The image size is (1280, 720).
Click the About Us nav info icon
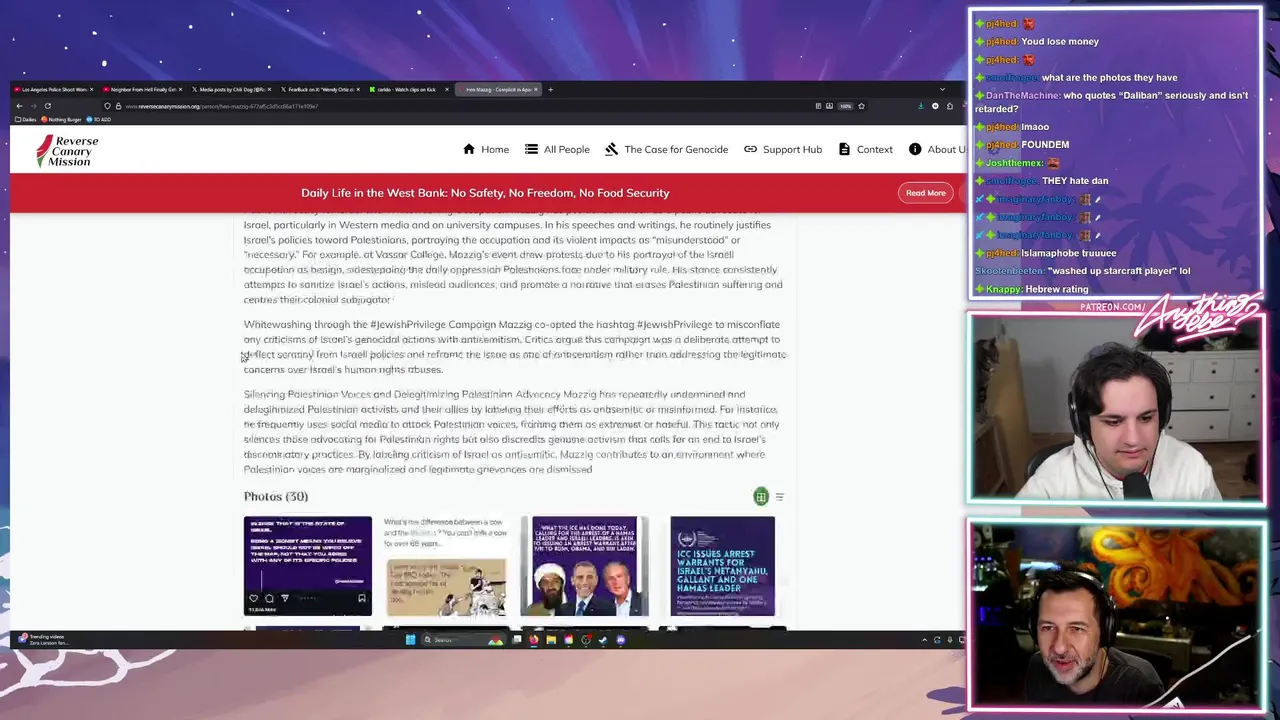(915, 149)
